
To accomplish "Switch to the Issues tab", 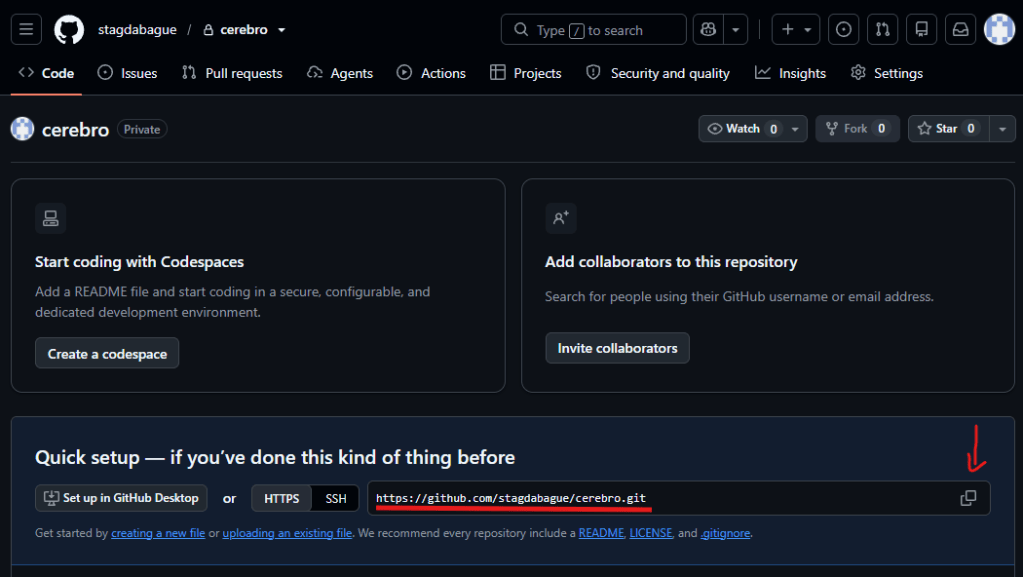I will click(127, 73).
